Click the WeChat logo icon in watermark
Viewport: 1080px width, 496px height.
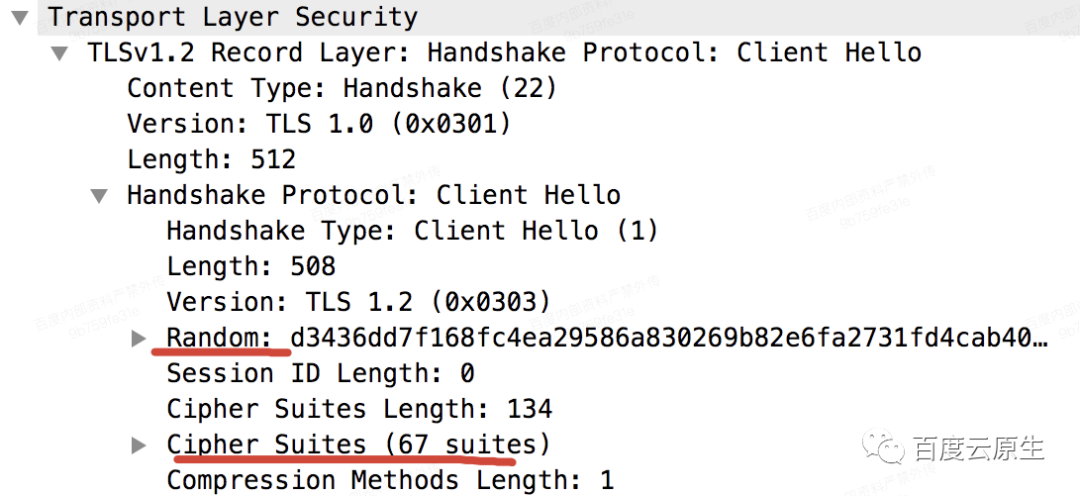click(x=884, y=446)
